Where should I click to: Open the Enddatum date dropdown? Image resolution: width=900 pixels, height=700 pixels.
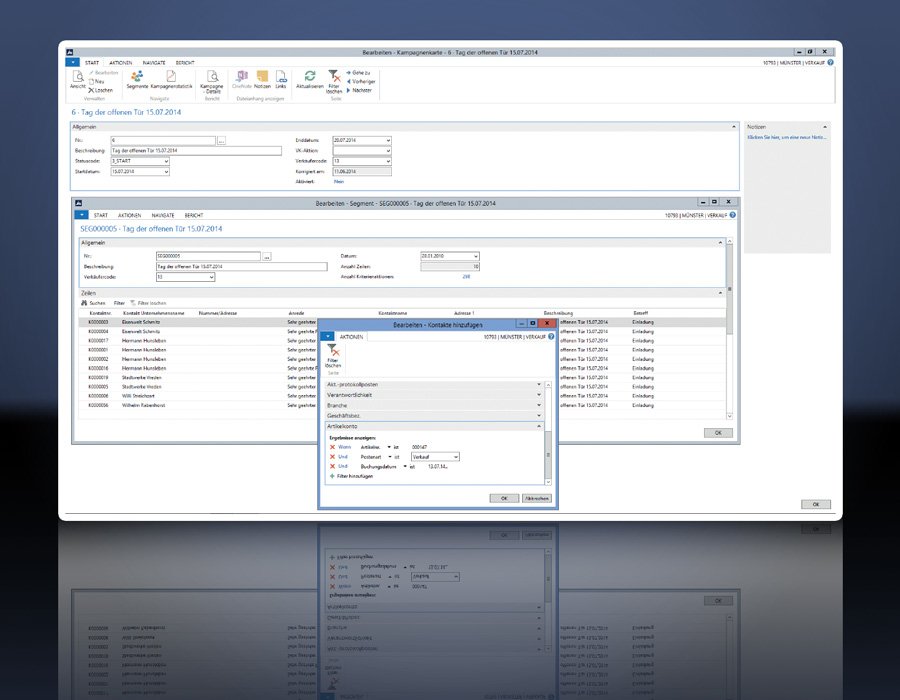point(387,140)
